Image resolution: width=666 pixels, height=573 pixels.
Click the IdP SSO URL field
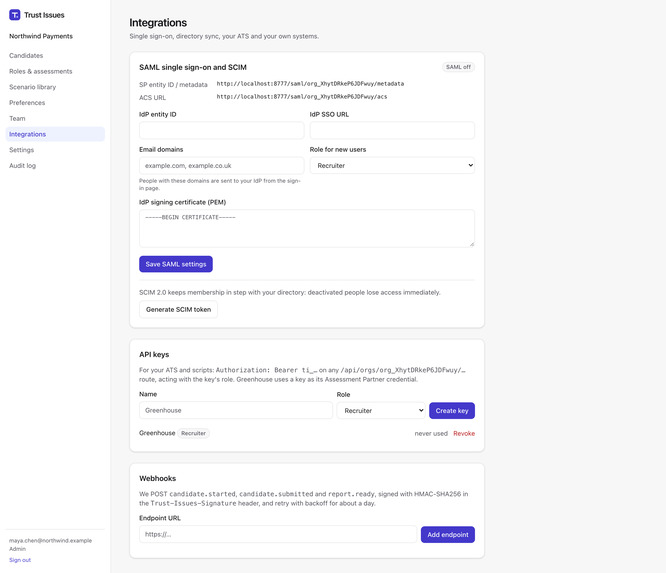[392, 130]
